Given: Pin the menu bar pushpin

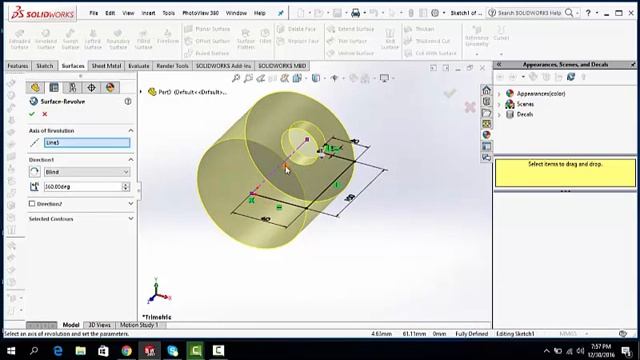Looking at the screenshot, I should tap(281, 13).
